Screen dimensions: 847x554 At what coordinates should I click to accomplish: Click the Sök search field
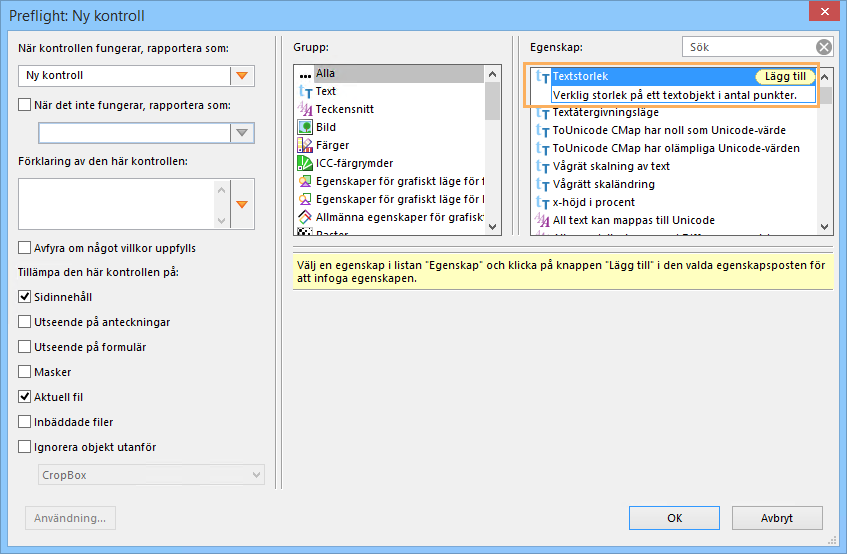[750, 47]
